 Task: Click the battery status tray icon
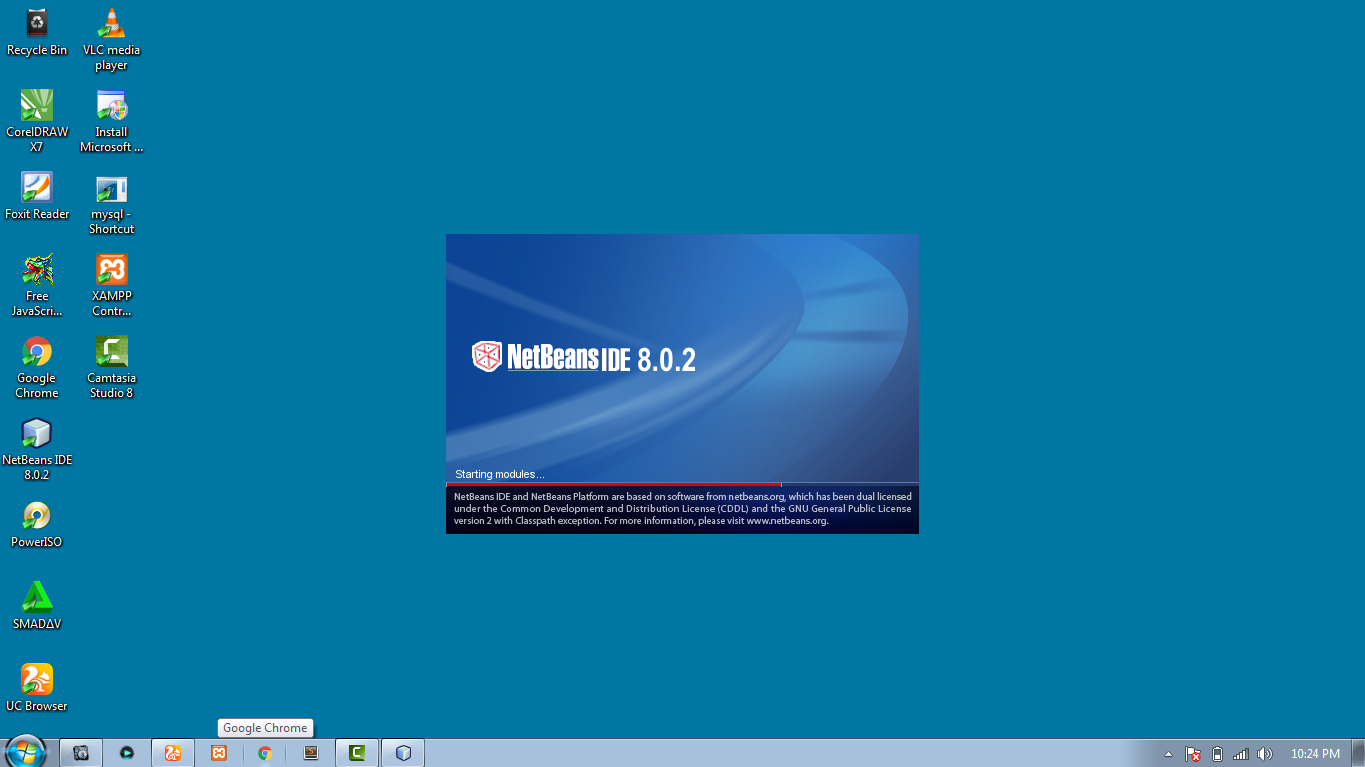[x=1217, y=754]
